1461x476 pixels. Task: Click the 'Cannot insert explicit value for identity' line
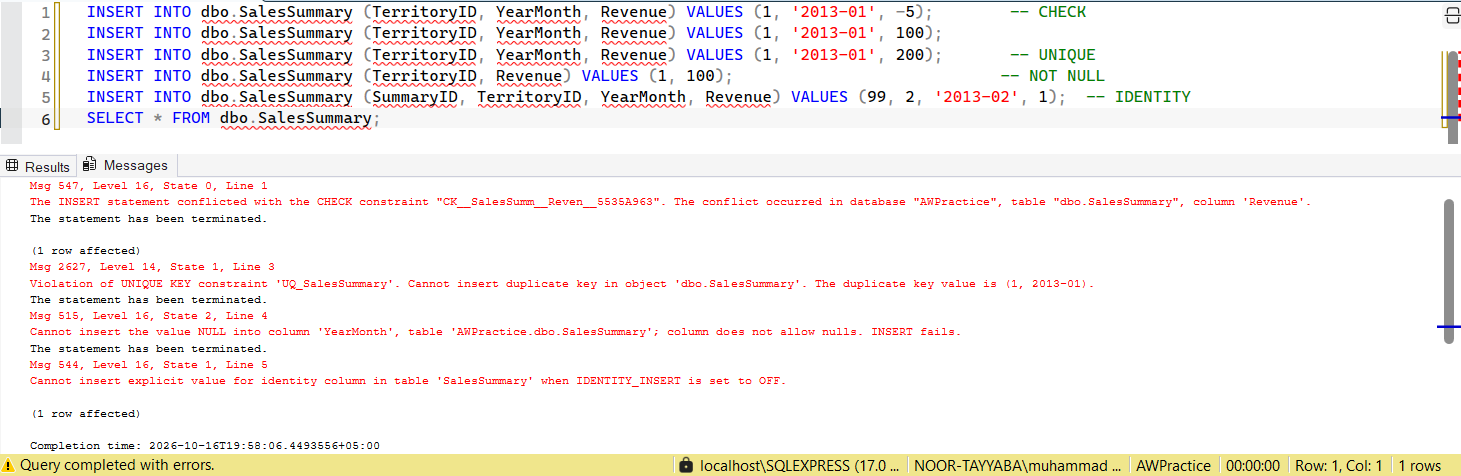pyautogui.click(x=408, y=381)
